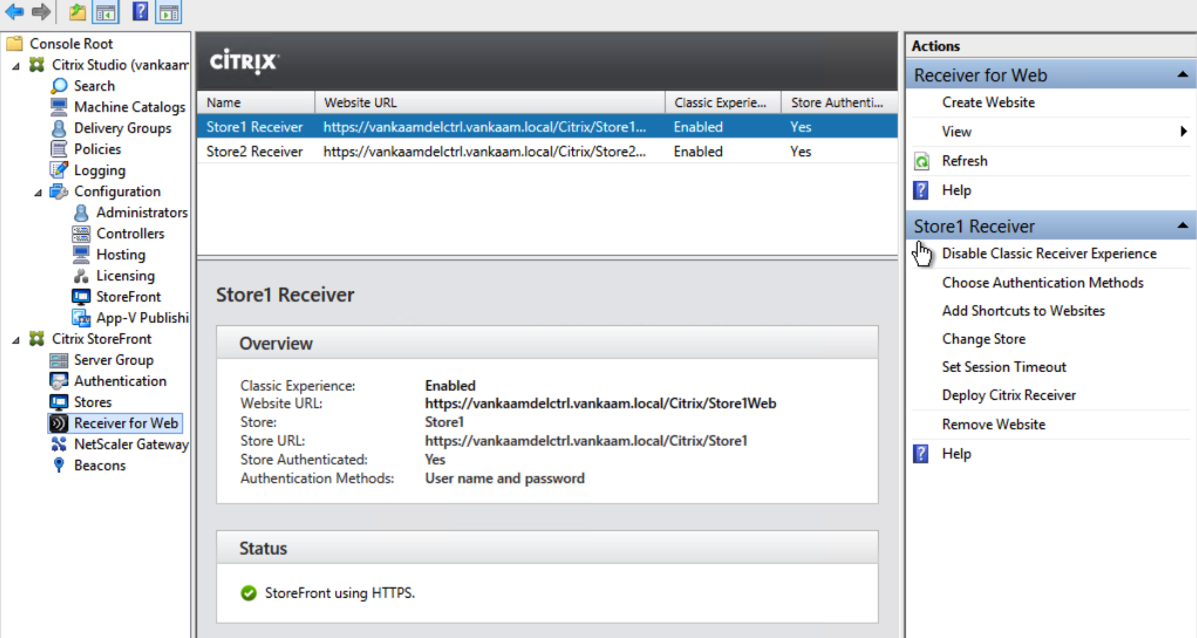Sort by the Store Authenticated column header
Screen dimensions: 1197x638
coord(840,102)
